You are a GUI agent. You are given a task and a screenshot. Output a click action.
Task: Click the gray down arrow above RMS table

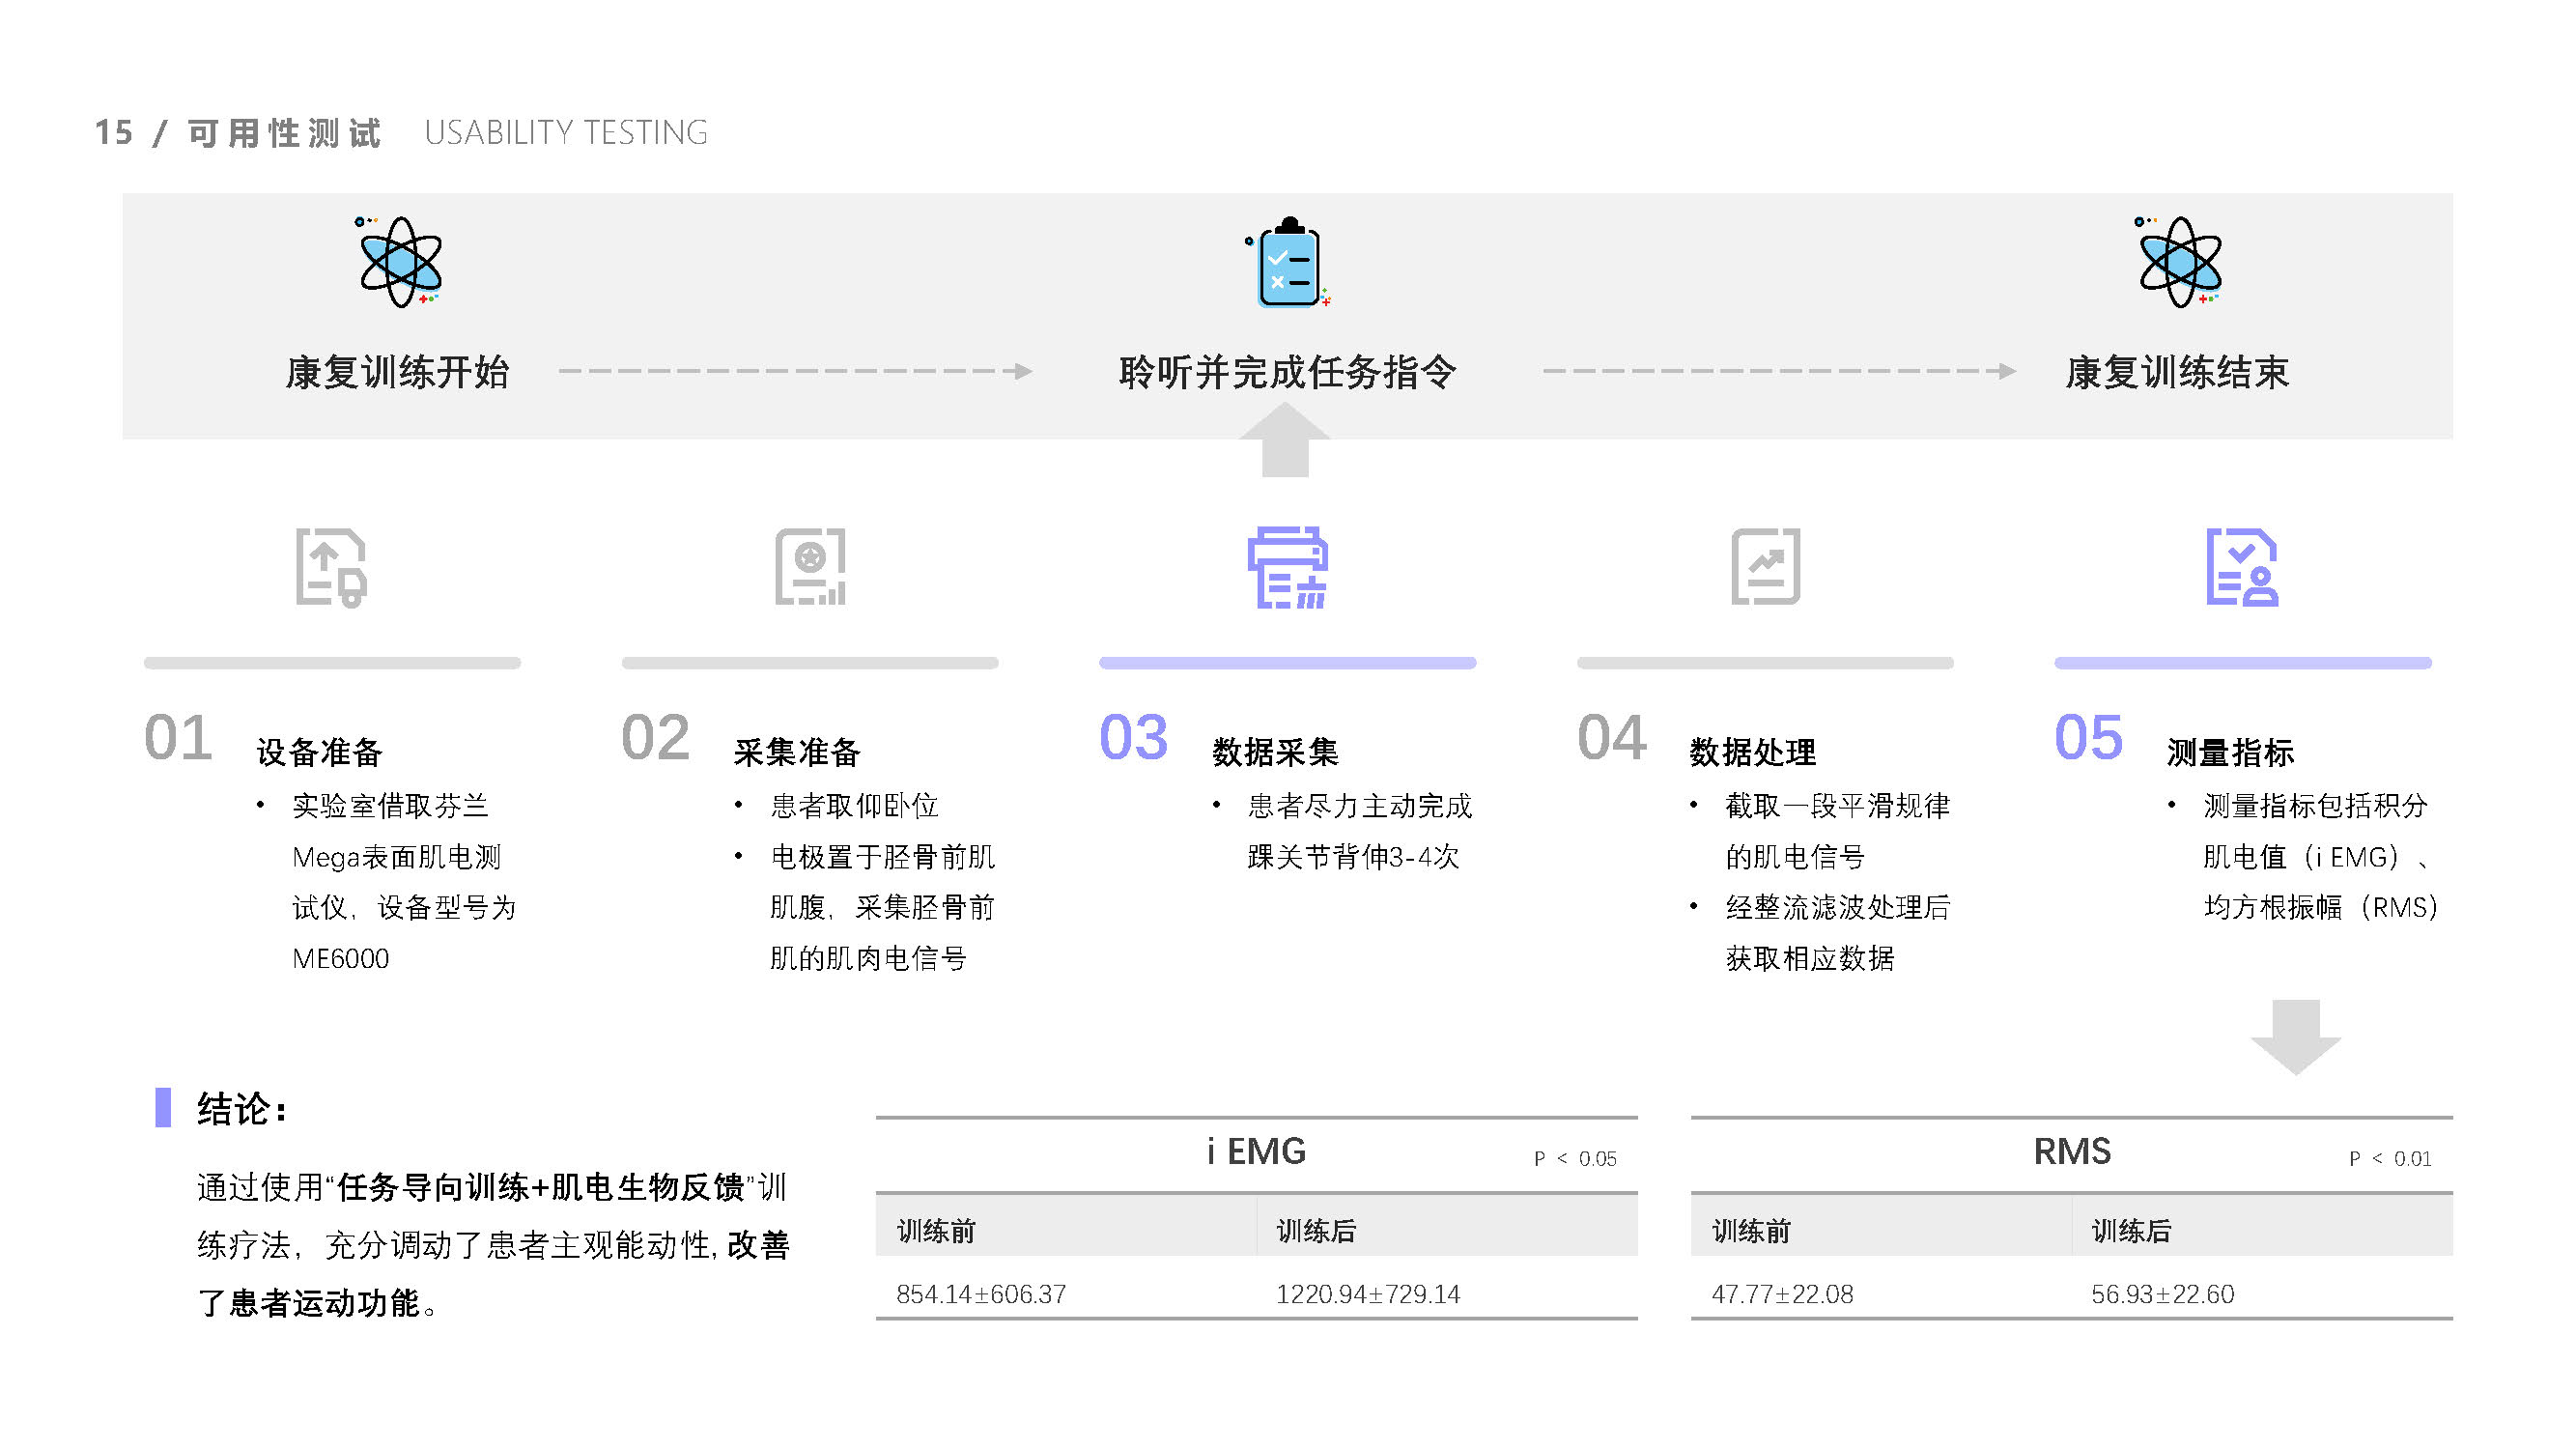(x=2295, y=1036)
